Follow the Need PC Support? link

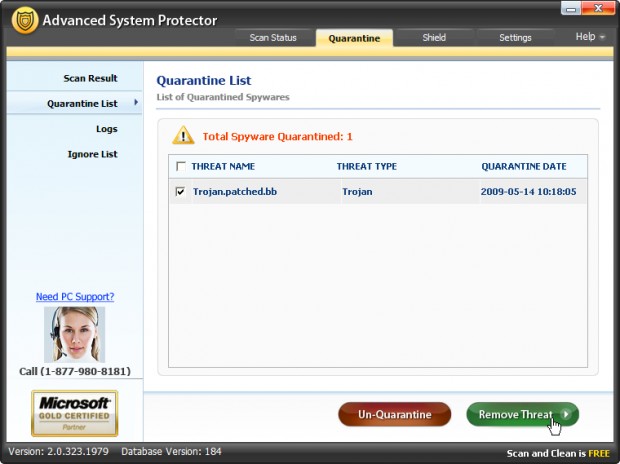click(75, 297)
